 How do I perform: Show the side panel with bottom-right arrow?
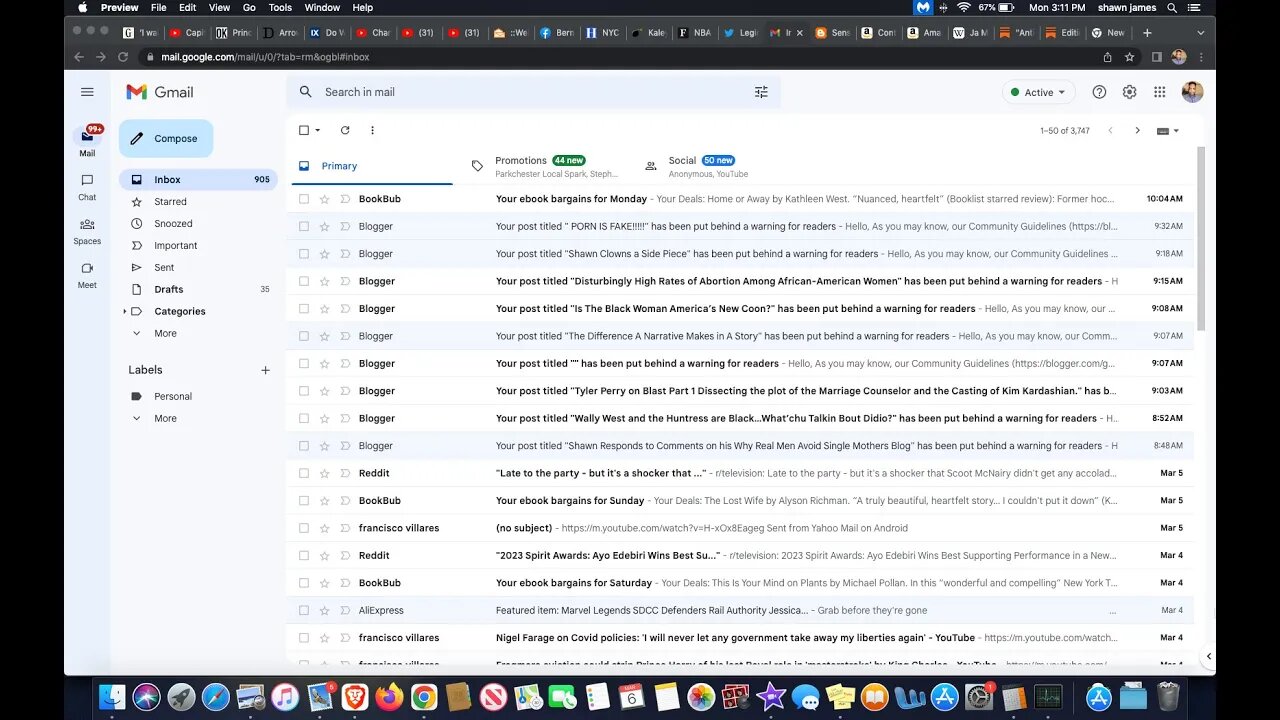point(1208,656)
